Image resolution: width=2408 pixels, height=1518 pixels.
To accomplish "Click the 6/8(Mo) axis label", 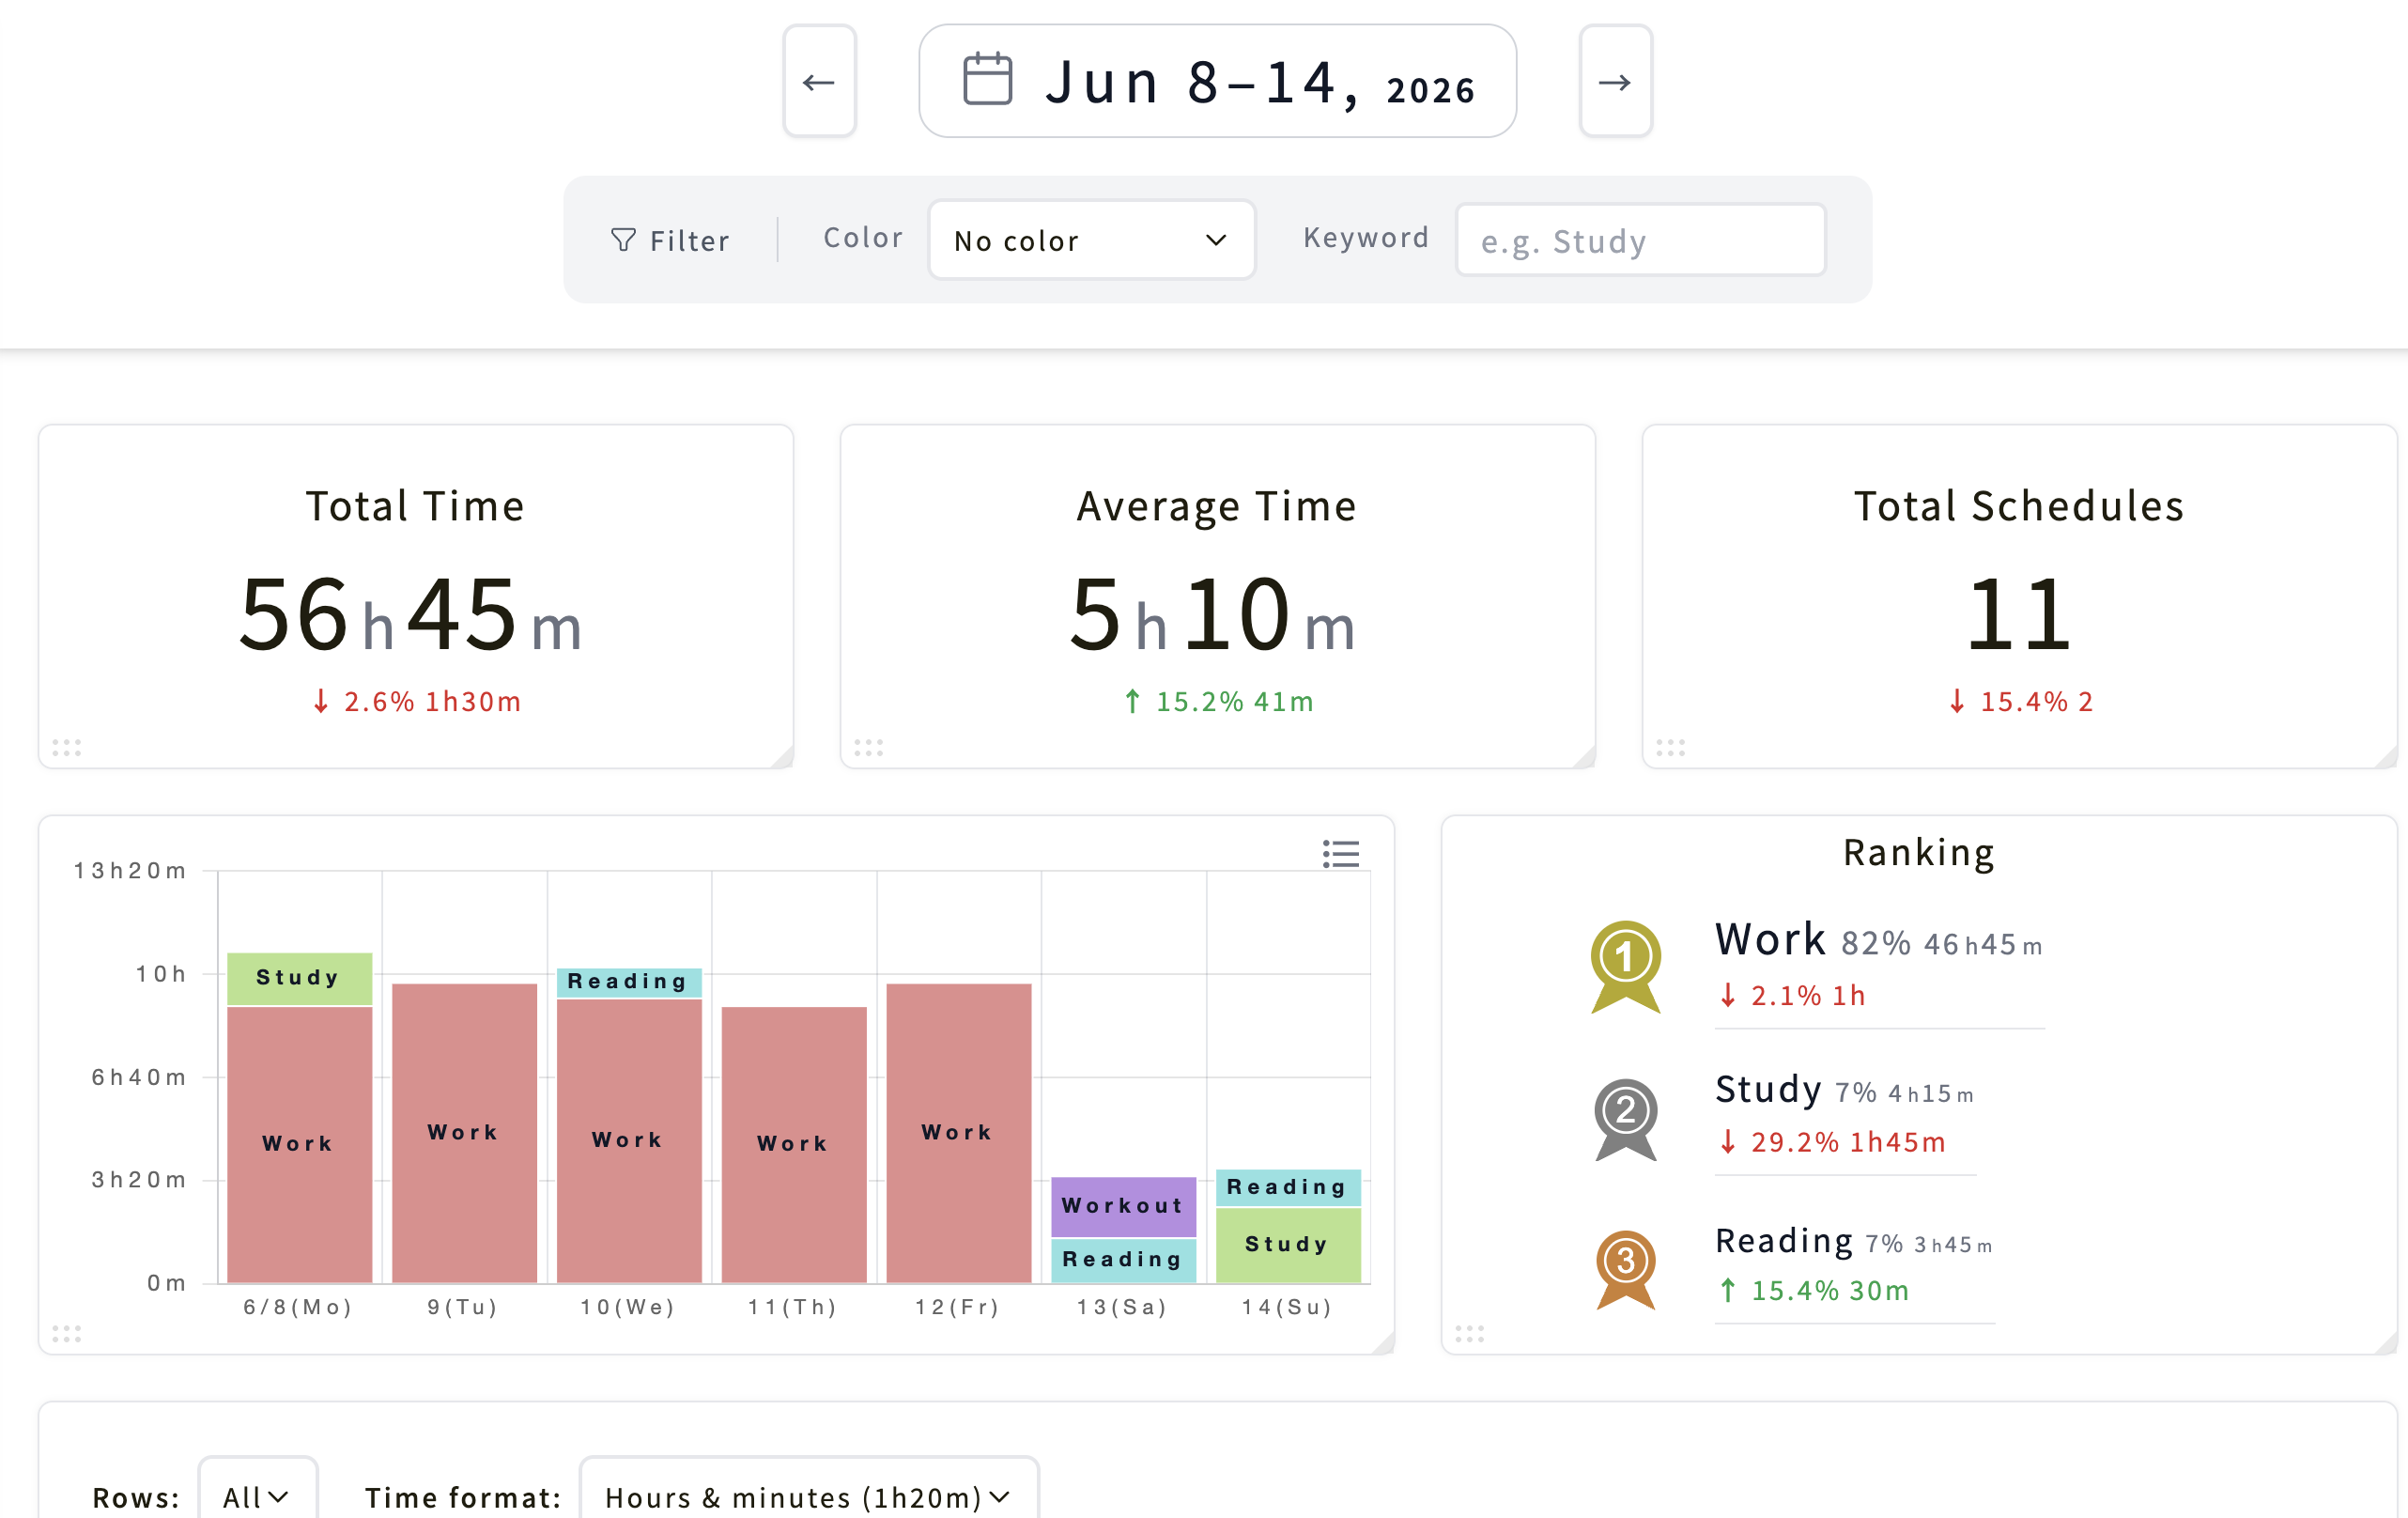I will [298, 1307].
